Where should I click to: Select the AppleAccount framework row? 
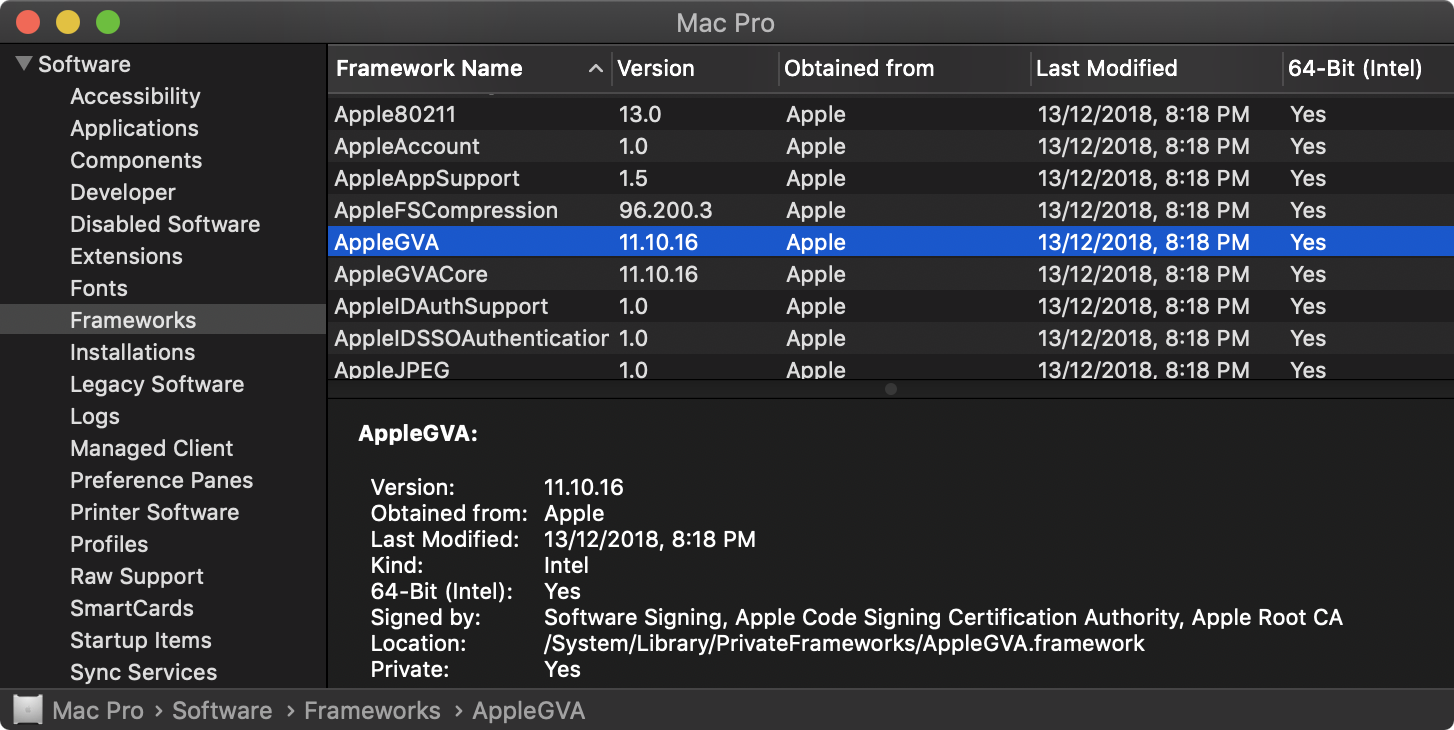[x=891, y=146]
